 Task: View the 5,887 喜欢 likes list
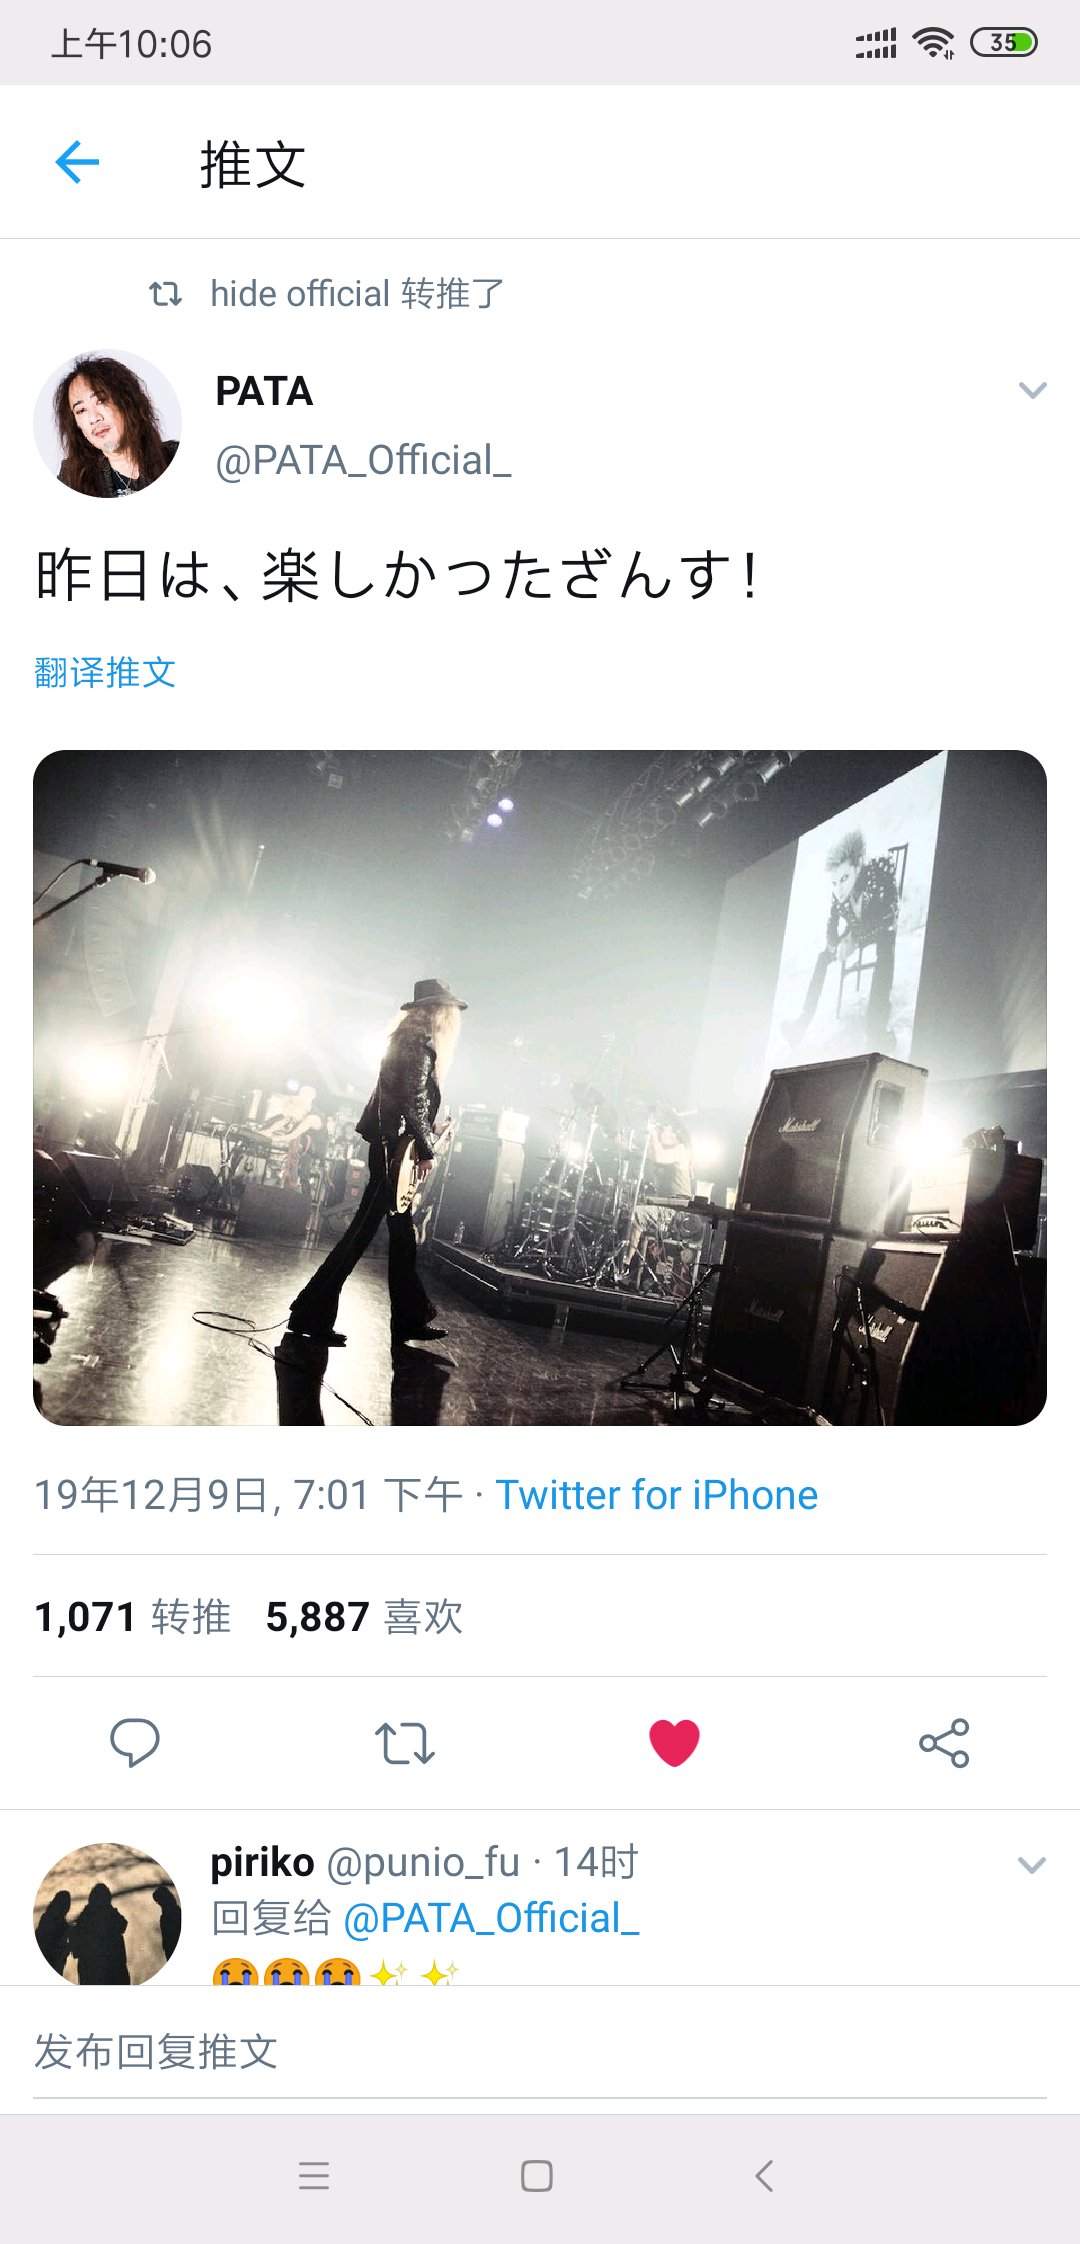point(365,1616)
